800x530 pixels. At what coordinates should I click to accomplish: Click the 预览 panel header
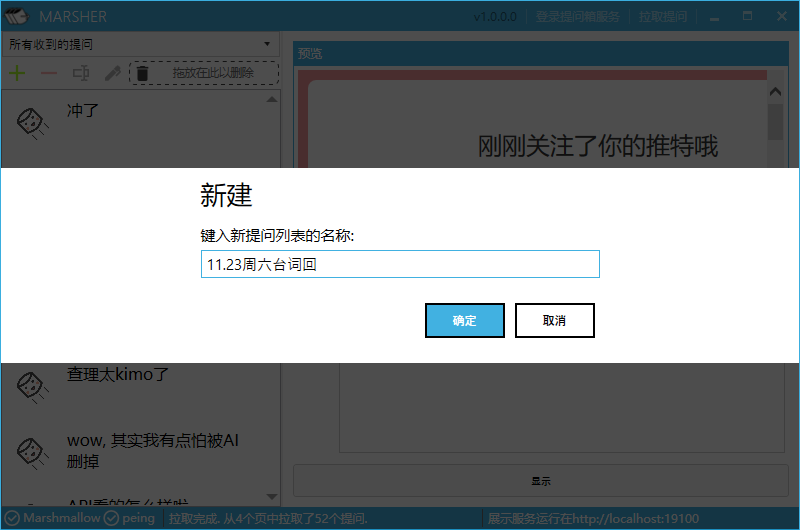(x=541, y=53)
